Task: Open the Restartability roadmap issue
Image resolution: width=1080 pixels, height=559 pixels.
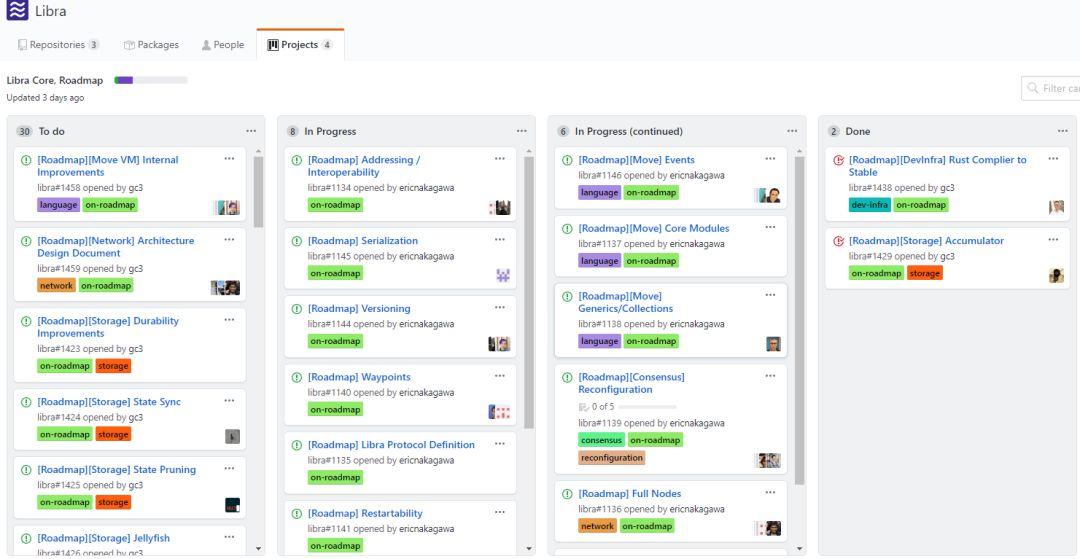Action: [365, 514]
